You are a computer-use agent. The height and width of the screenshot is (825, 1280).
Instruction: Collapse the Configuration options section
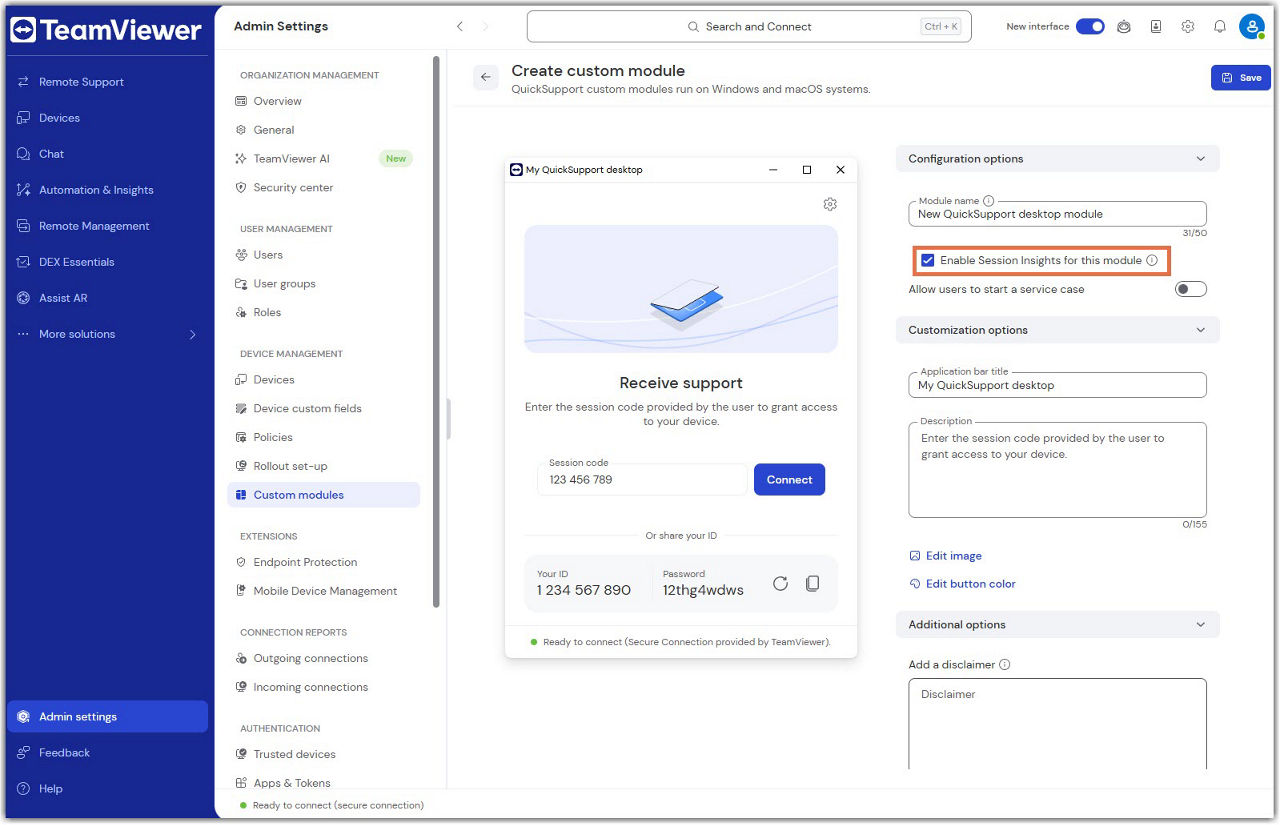click(1200, 159)
